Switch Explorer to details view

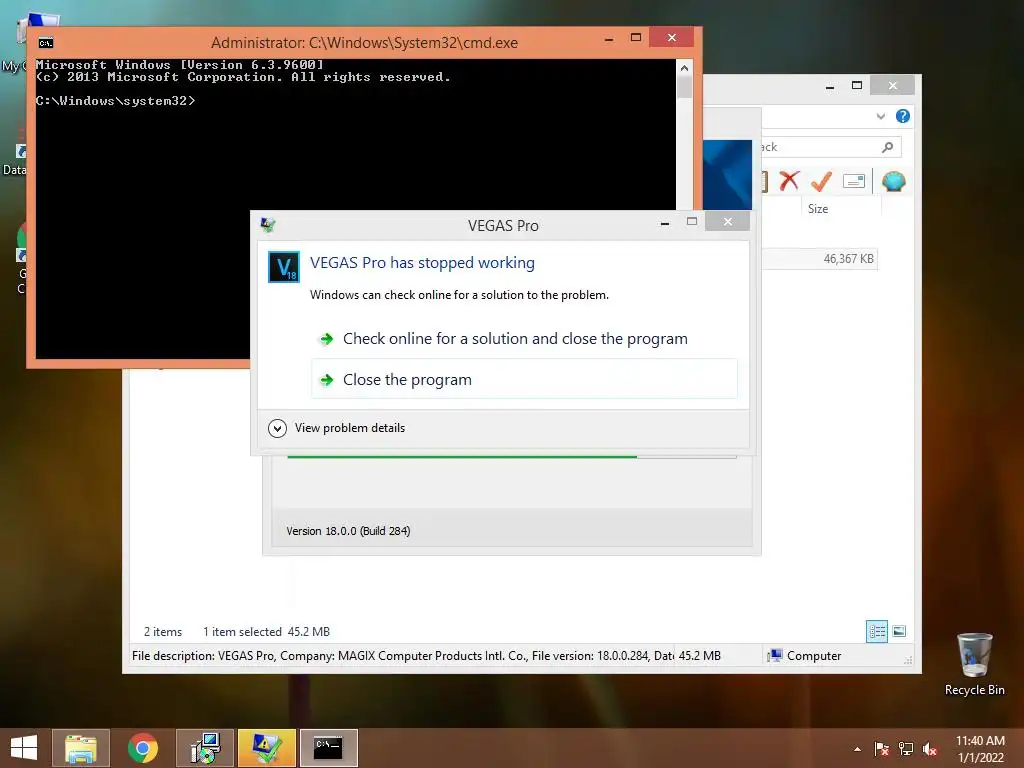click(x=876, y=631)
